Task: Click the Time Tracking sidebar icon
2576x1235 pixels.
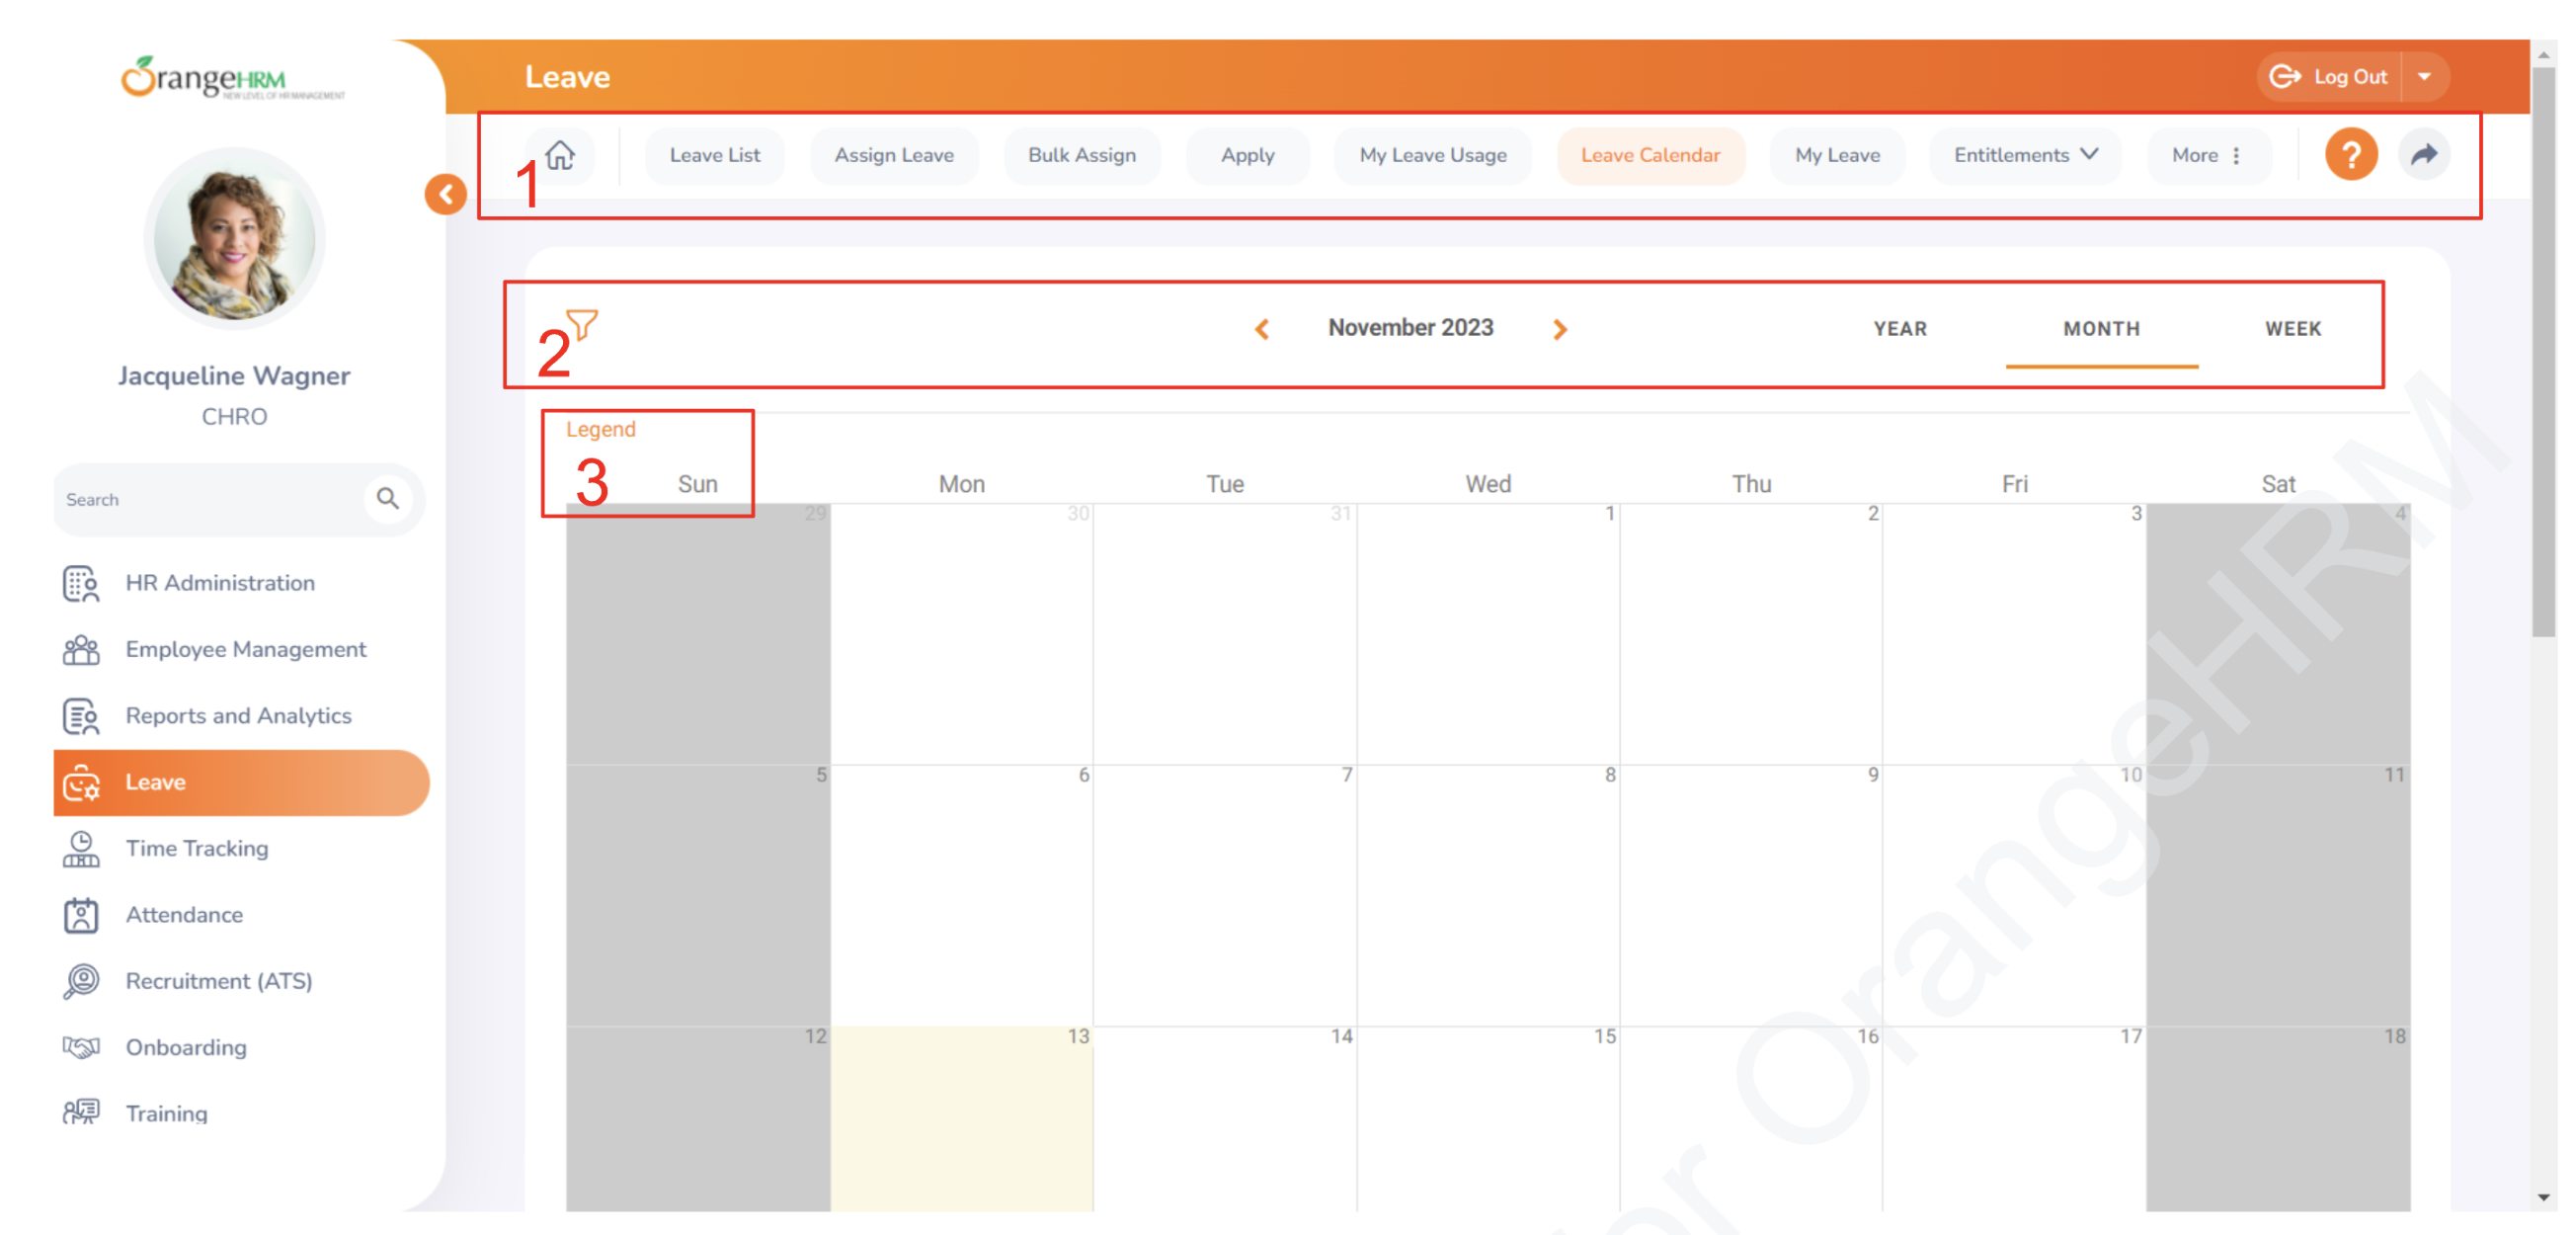Action: [x=81, y=849]
